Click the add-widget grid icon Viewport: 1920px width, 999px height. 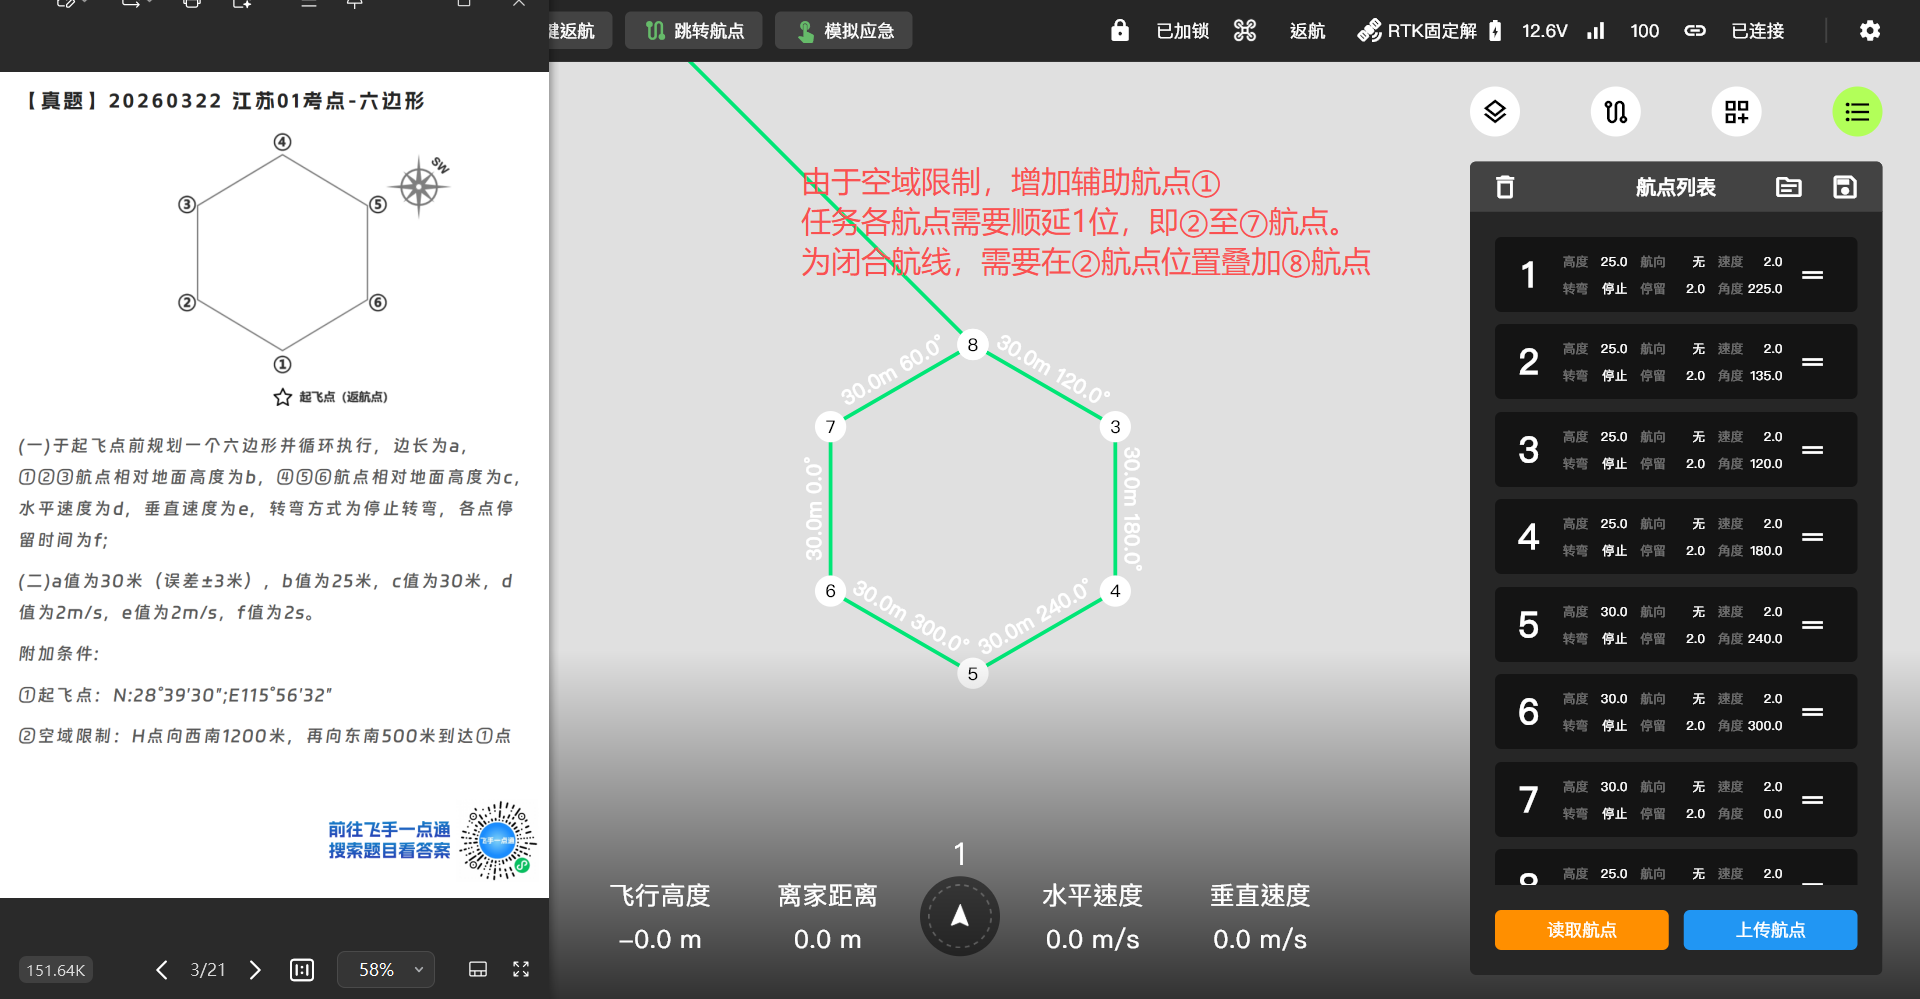1736,112
